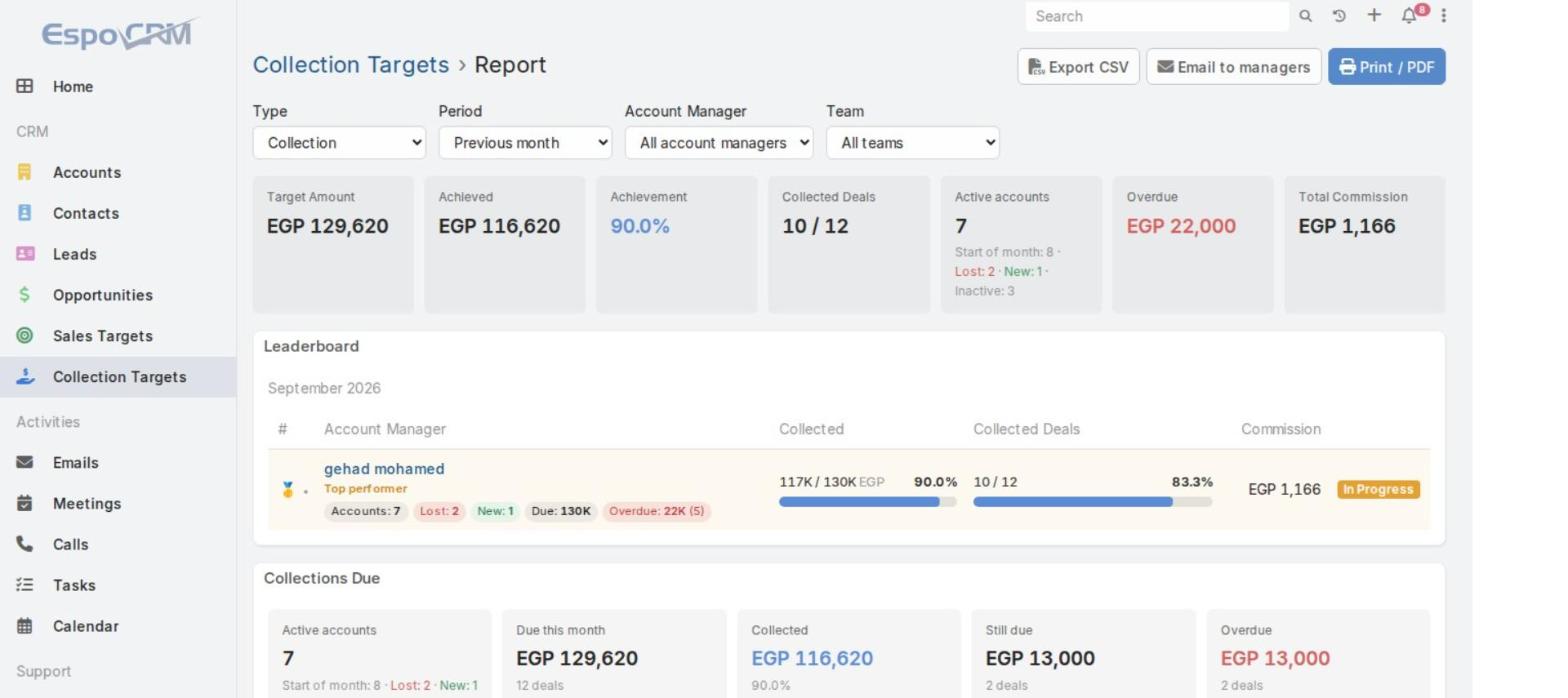Click the Opportunities dollar icon
Screen dimensions: 1568x698
25,295
